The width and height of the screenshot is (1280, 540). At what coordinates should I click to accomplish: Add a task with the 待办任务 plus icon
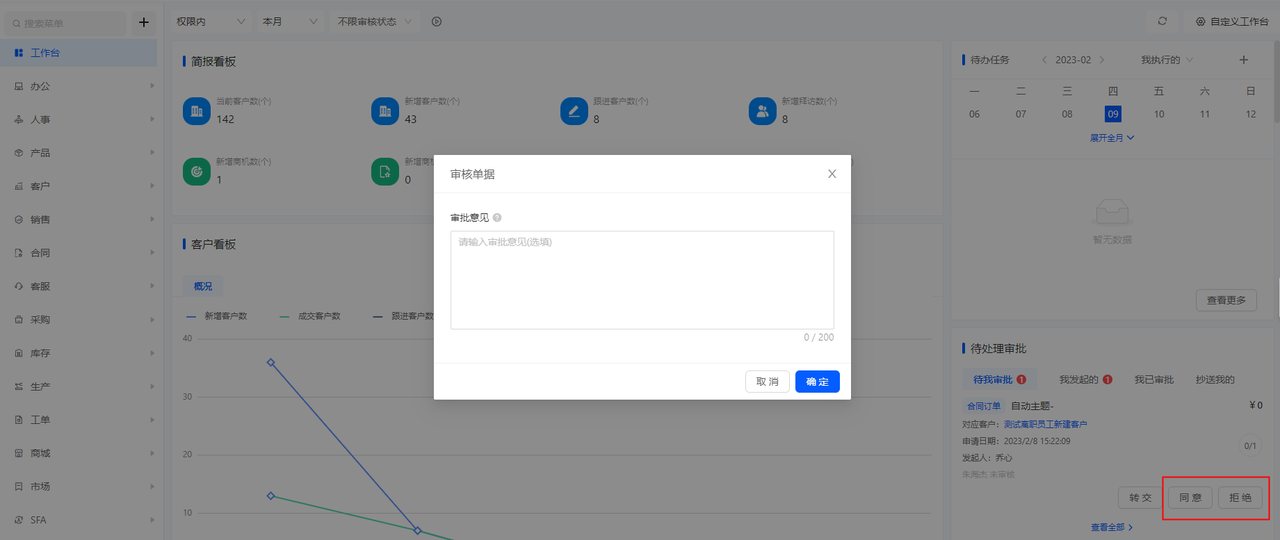(1244, 60)
